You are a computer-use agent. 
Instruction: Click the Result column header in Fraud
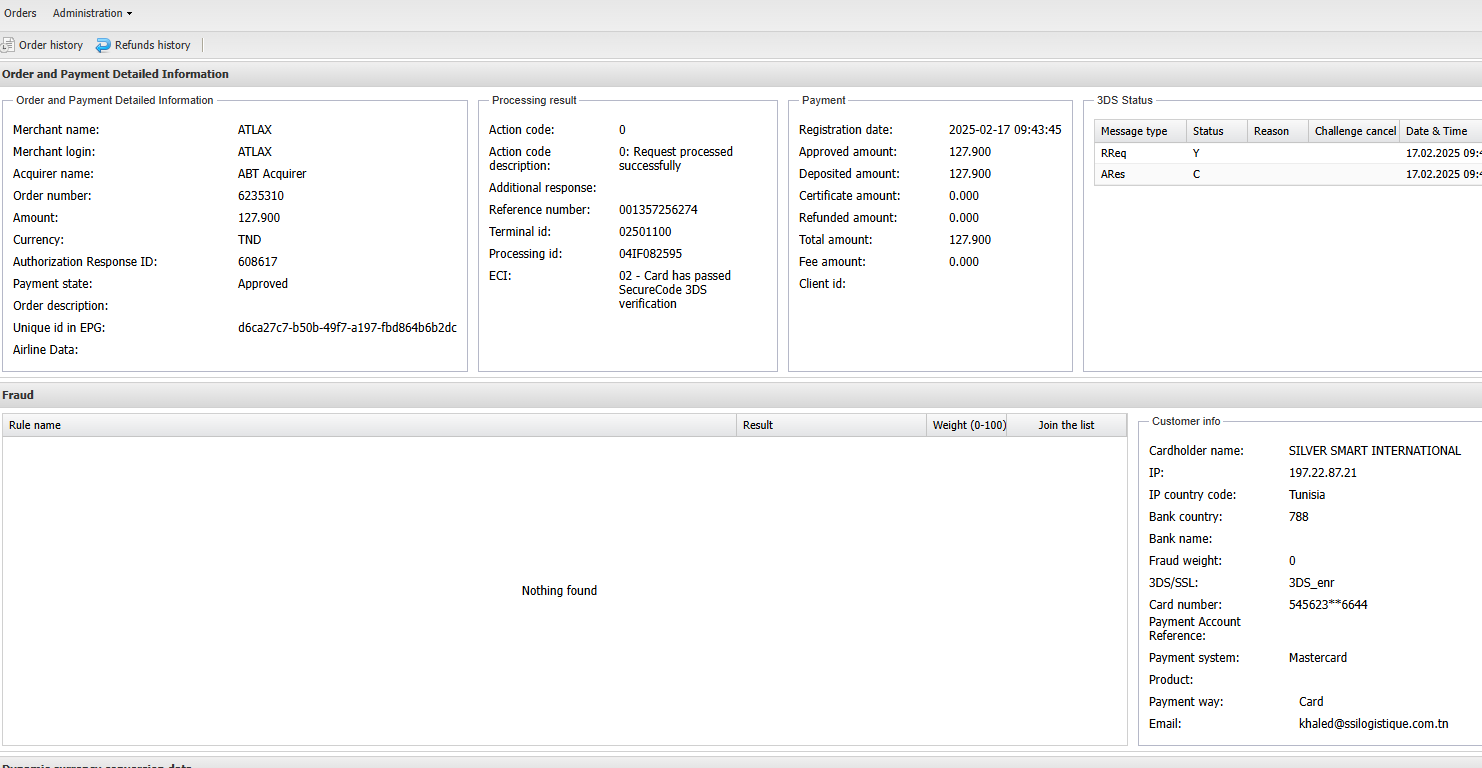[830, 425]
